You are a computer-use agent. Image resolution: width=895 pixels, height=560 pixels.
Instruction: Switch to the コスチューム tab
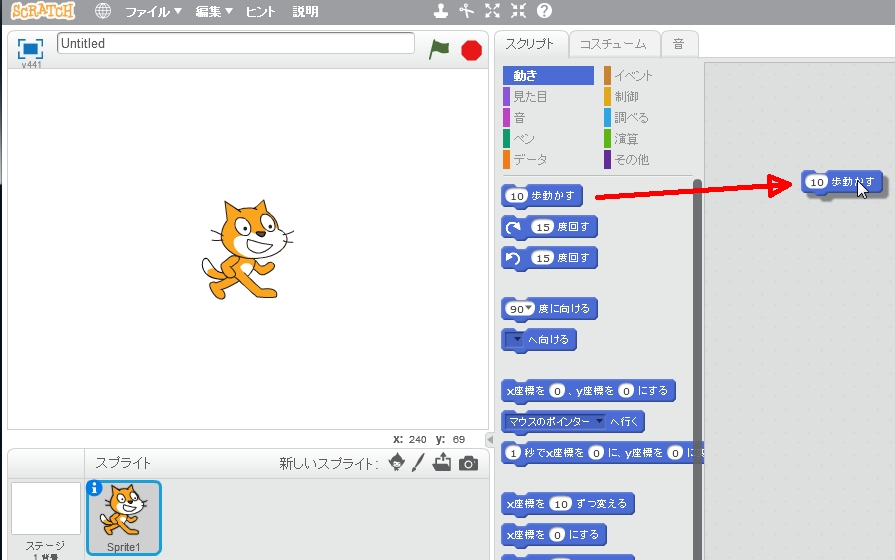(x=613, y=44)
